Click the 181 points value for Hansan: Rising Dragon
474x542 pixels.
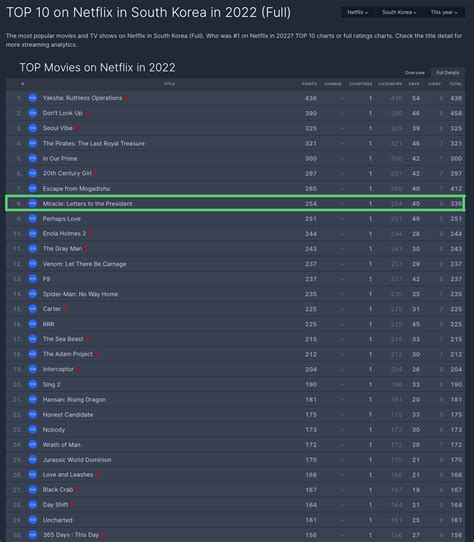[311, 400]
